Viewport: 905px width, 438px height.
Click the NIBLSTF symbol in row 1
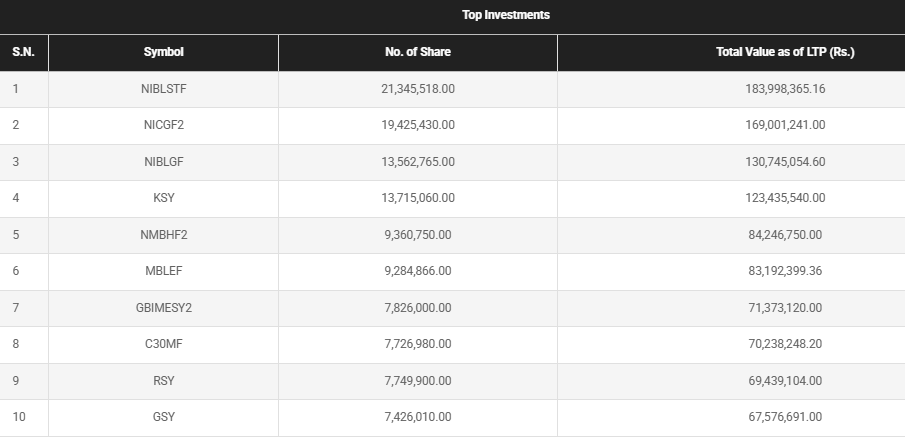click(164, 89)
